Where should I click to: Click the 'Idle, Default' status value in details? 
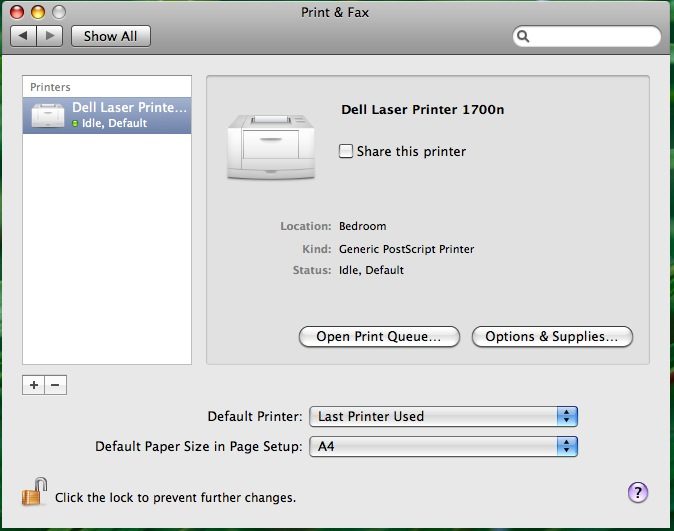tap(371, 270)
